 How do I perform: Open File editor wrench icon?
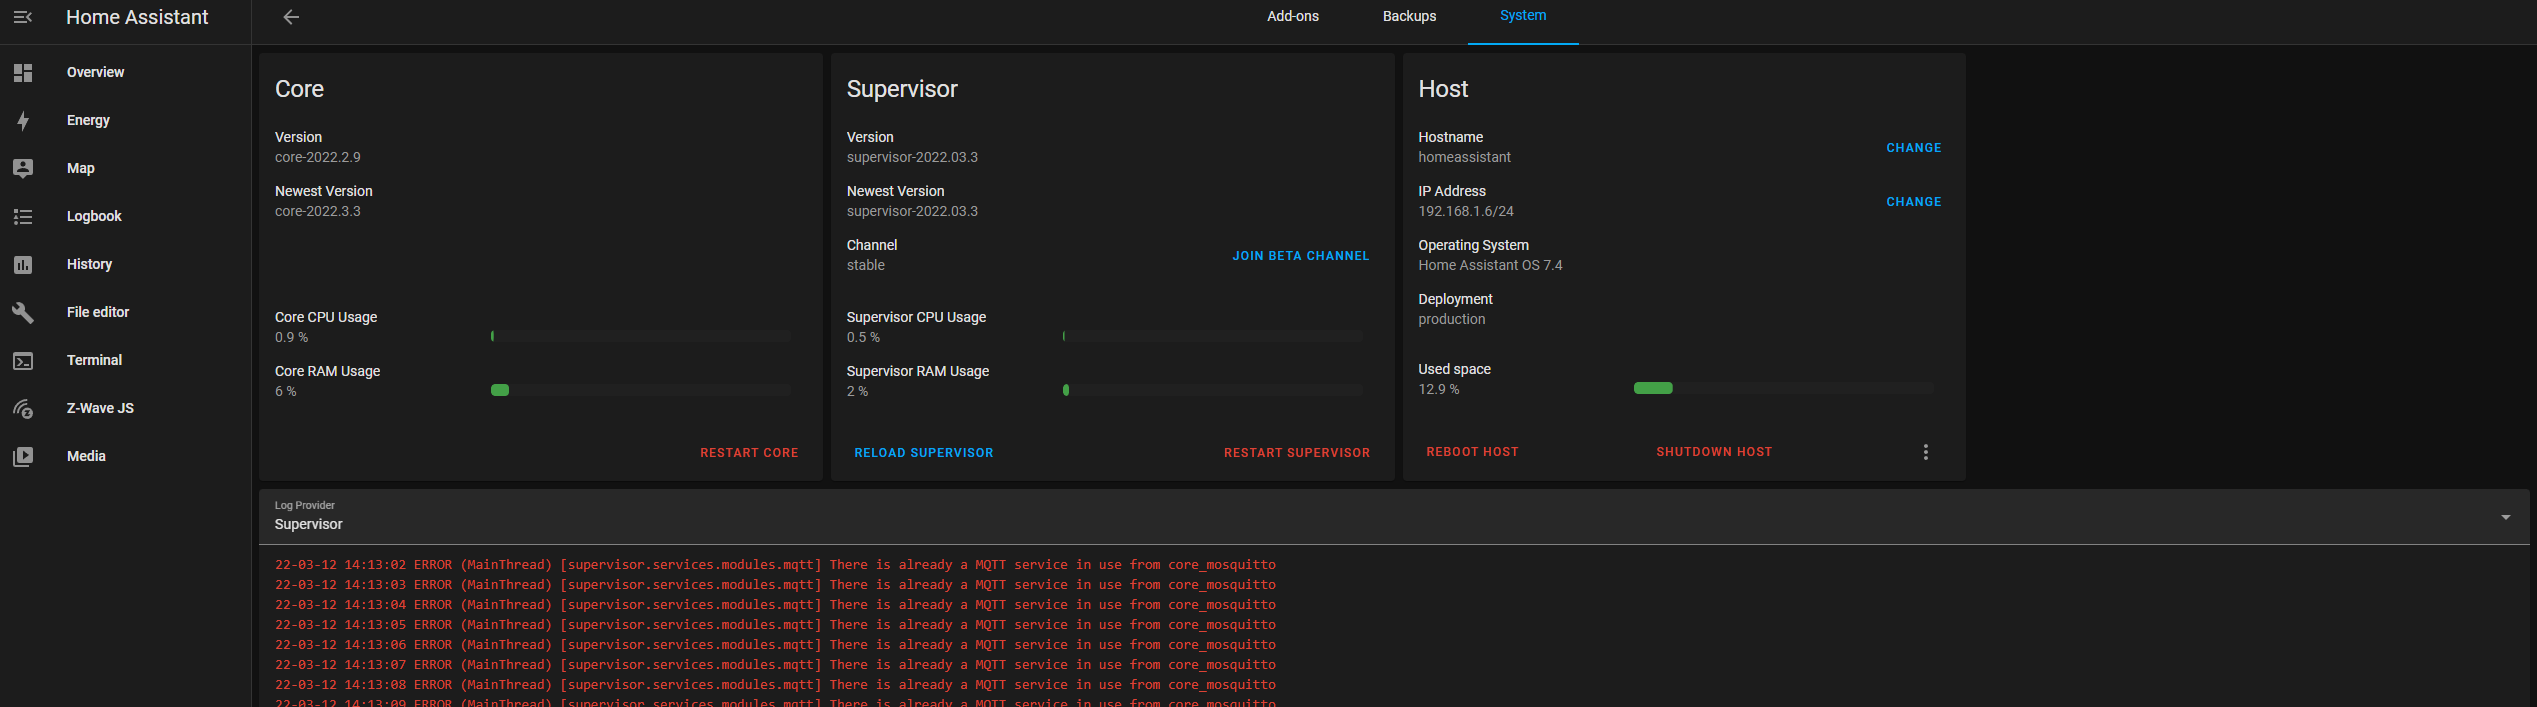point(23,312)
